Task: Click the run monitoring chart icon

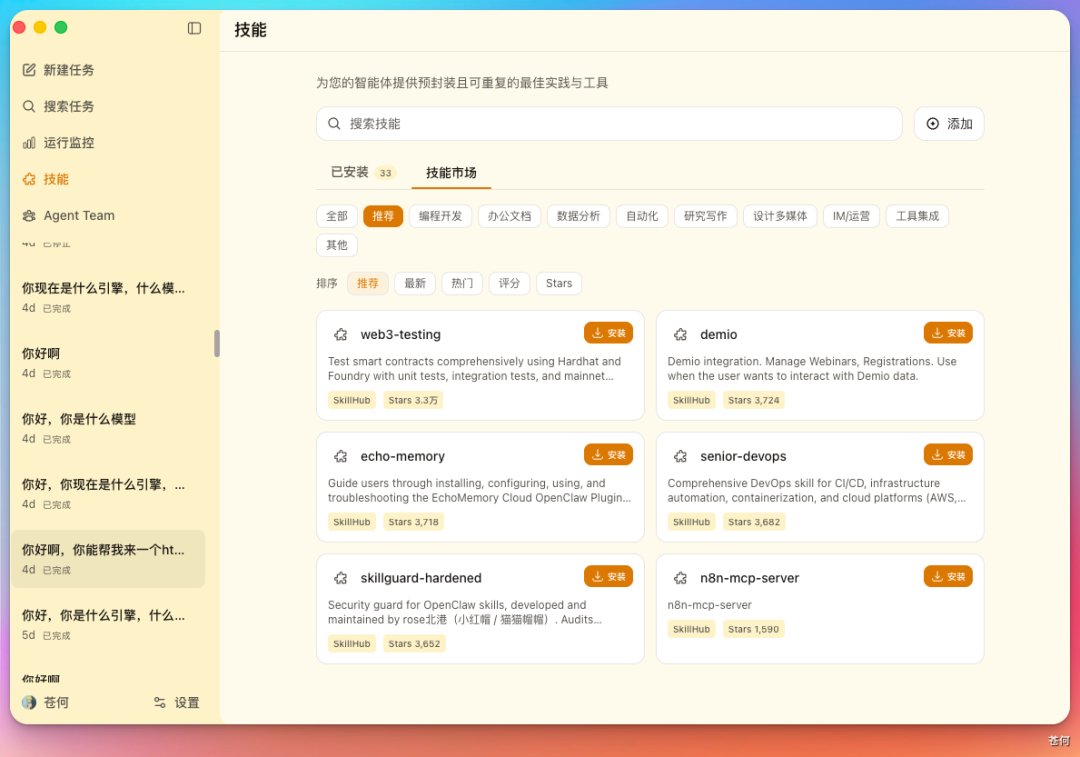Action: click(x=29, y=143)
